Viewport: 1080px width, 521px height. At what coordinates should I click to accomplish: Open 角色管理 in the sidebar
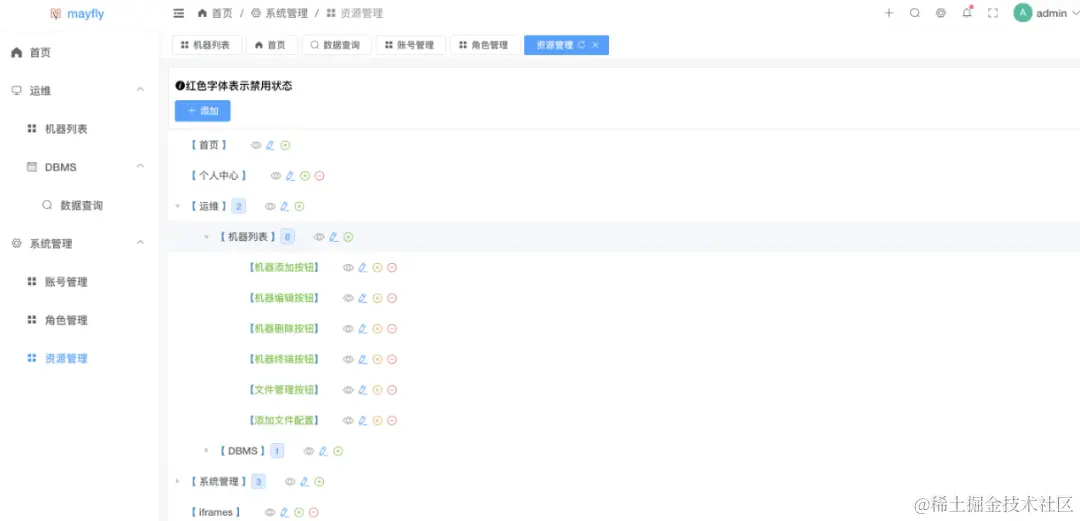coord(79,320)
